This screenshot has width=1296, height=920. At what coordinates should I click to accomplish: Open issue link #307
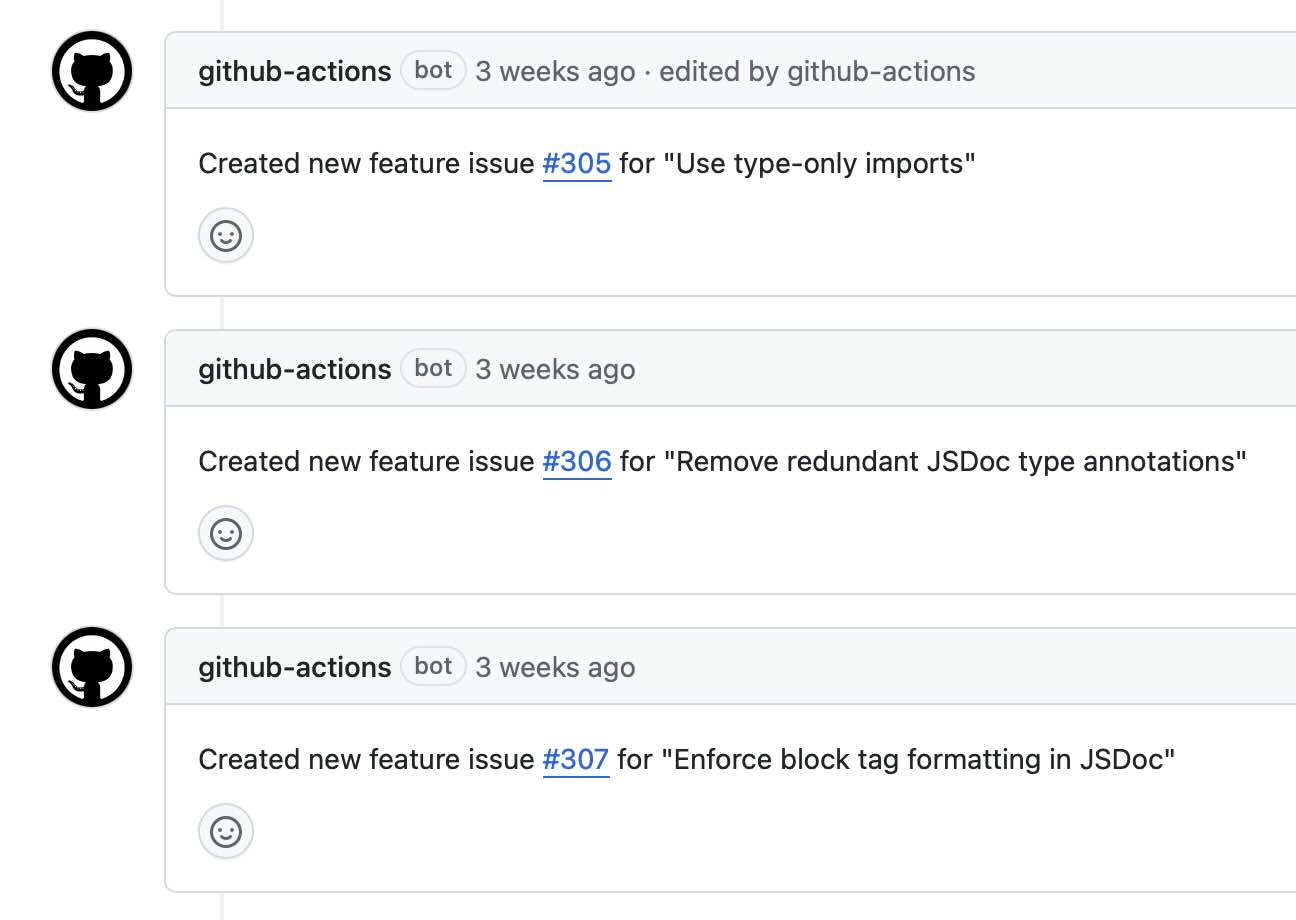[576, 759]
